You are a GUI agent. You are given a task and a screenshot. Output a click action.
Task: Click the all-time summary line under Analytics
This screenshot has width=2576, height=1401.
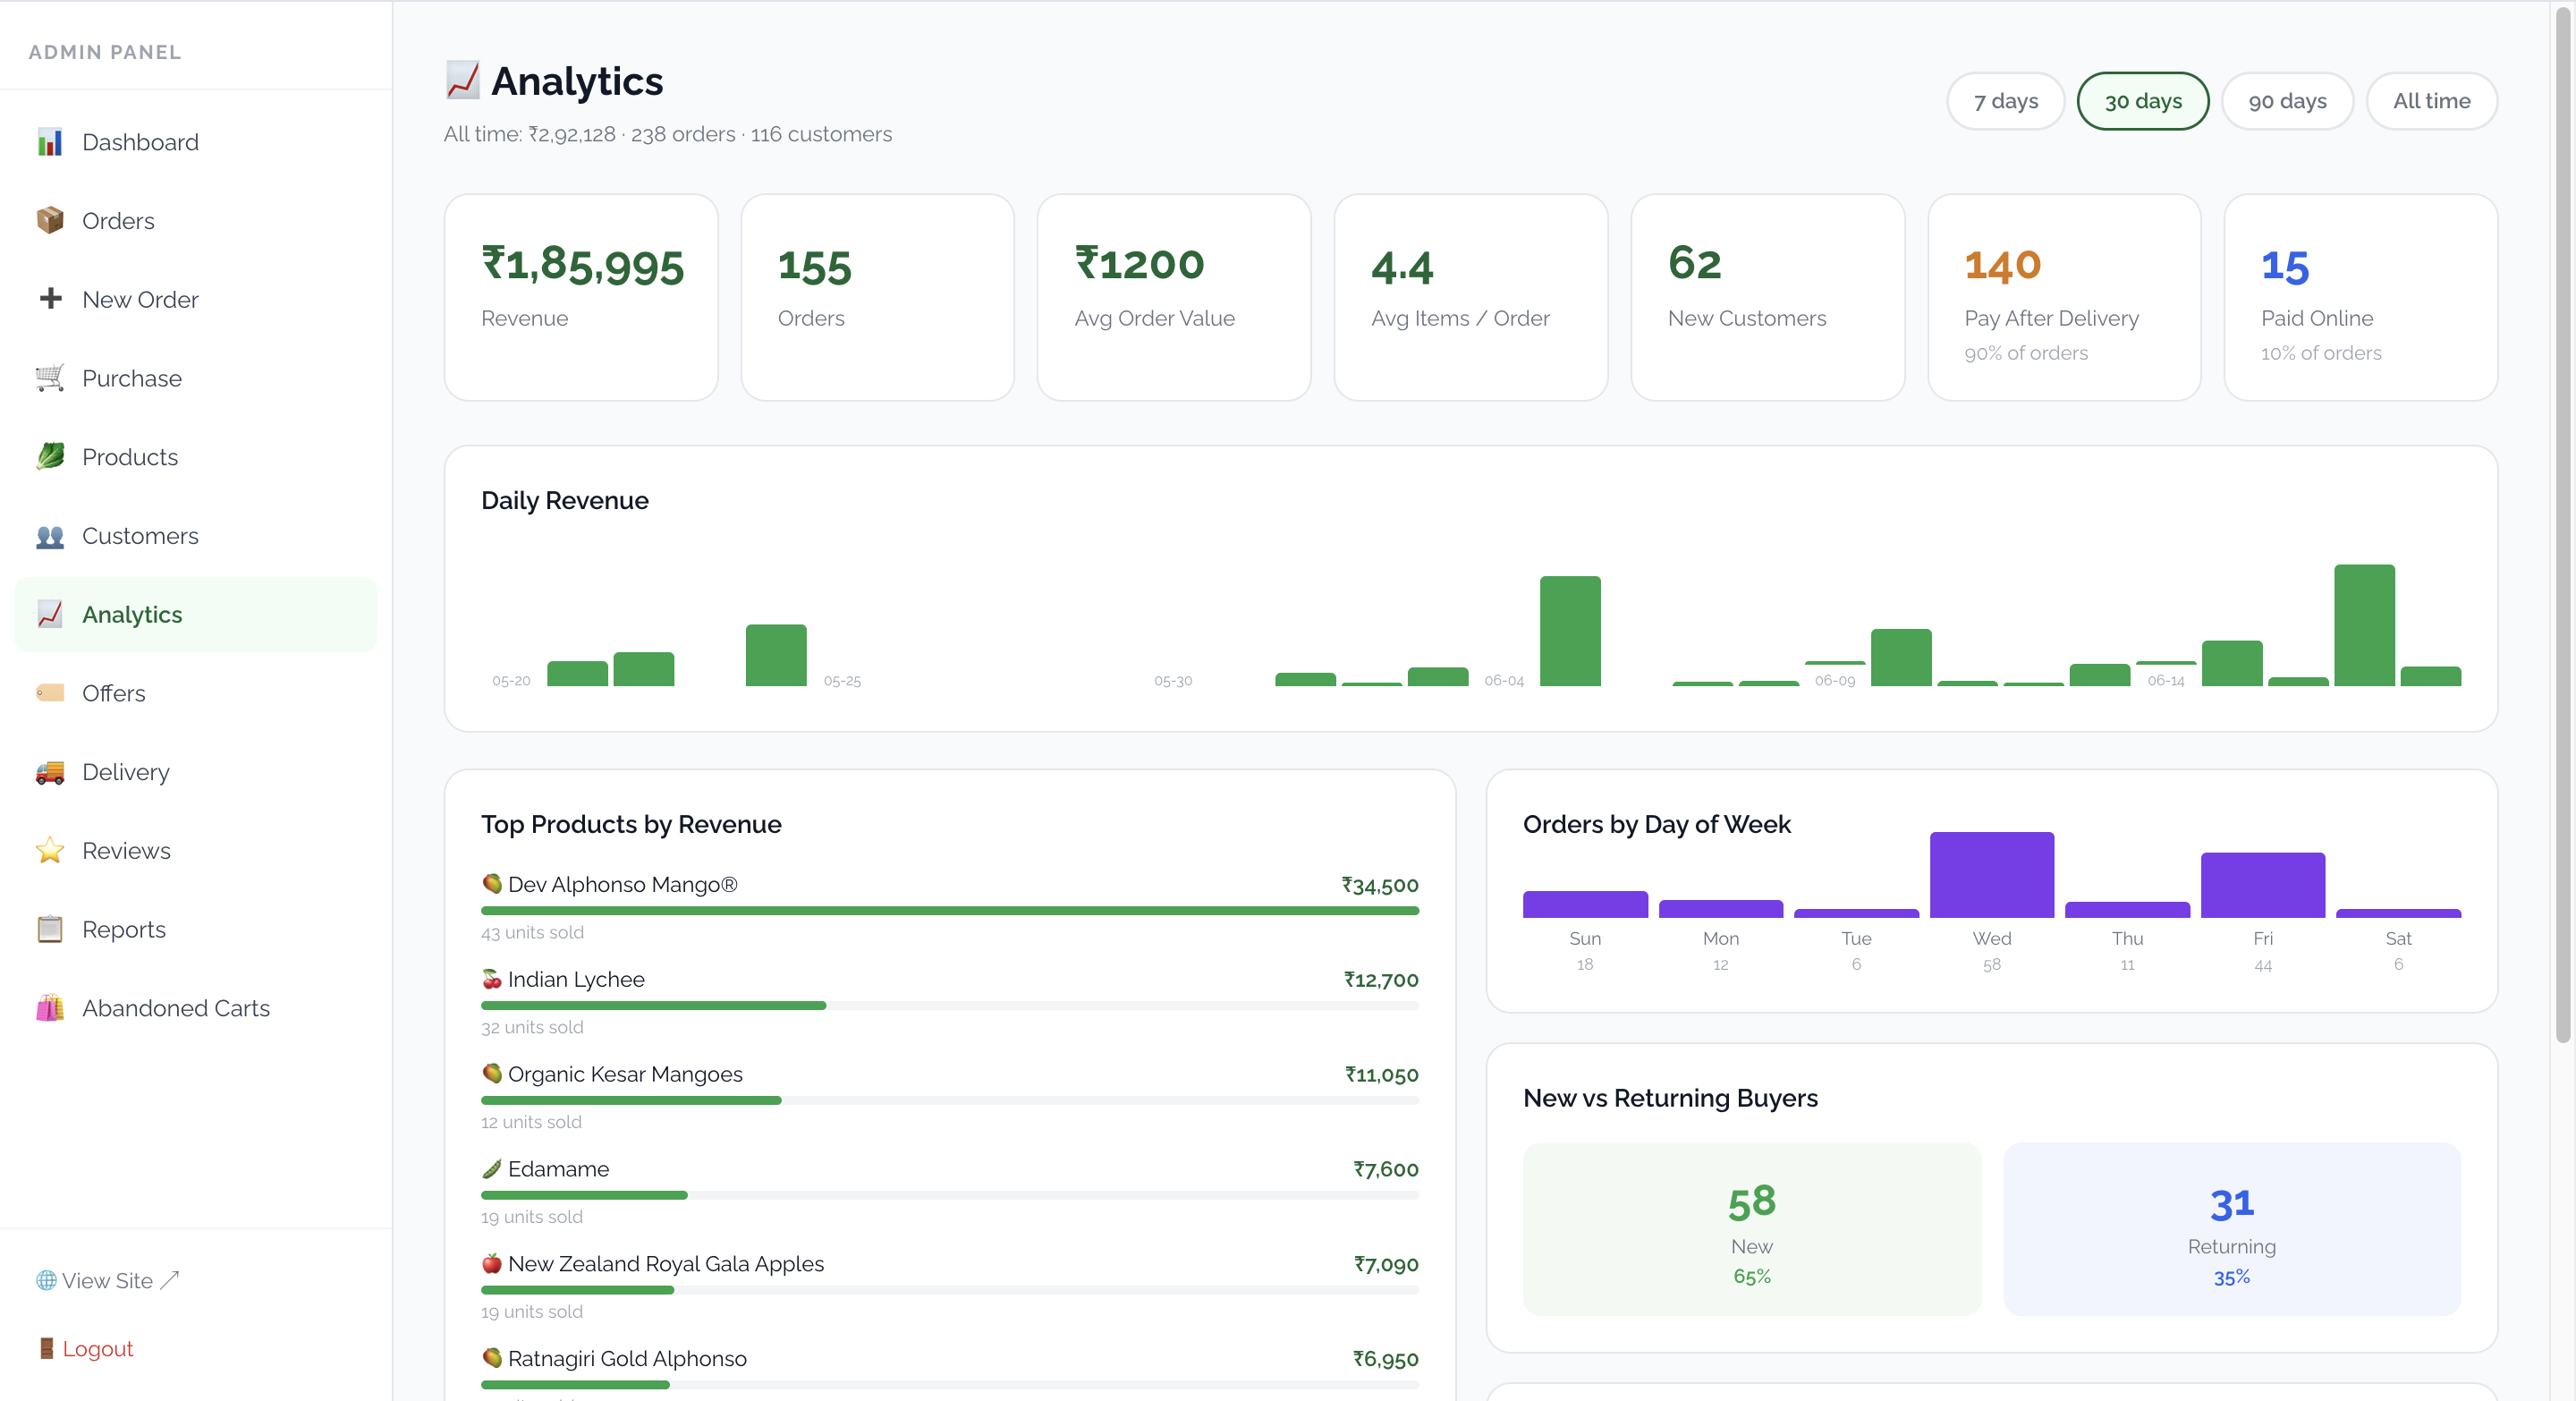(x=668, y=134)
